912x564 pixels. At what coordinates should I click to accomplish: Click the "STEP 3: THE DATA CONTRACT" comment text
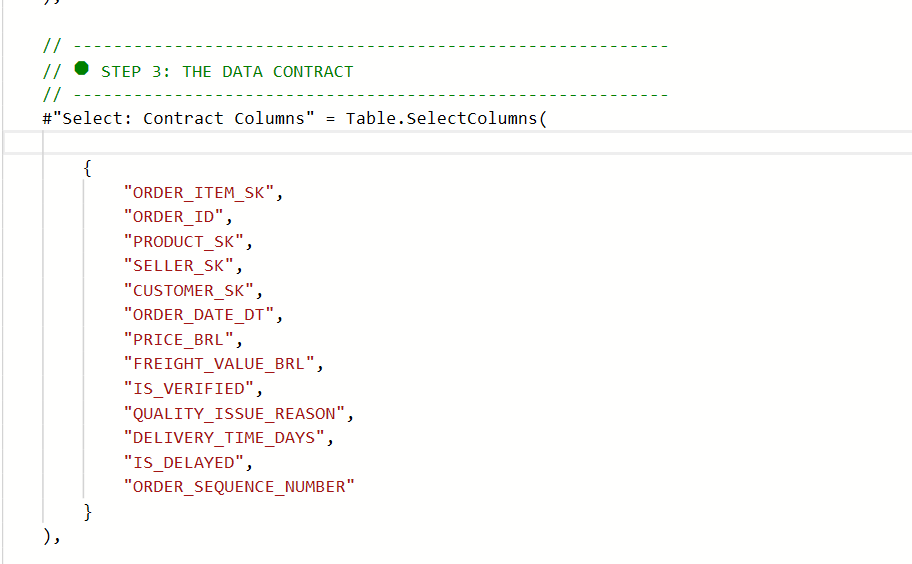227,72
